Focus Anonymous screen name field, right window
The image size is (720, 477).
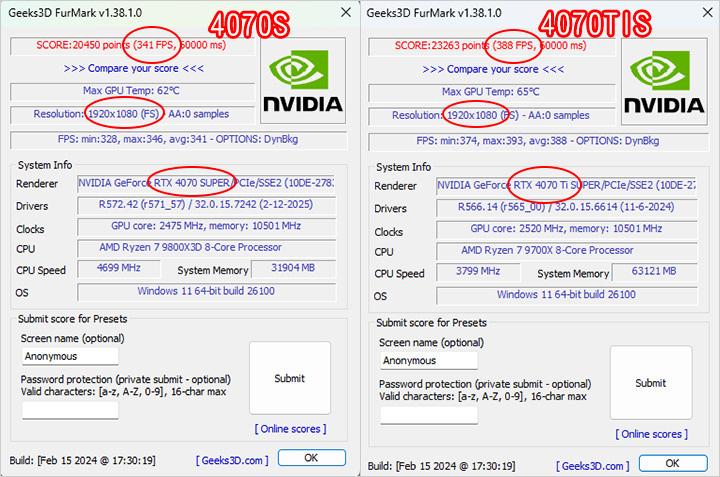tap(429, 360)
